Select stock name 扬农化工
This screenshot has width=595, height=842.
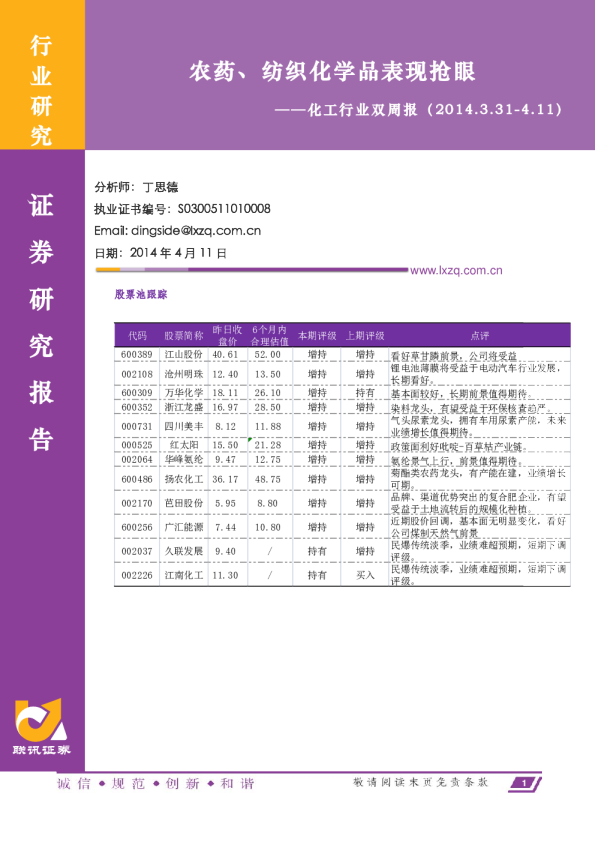click(184, 479)
